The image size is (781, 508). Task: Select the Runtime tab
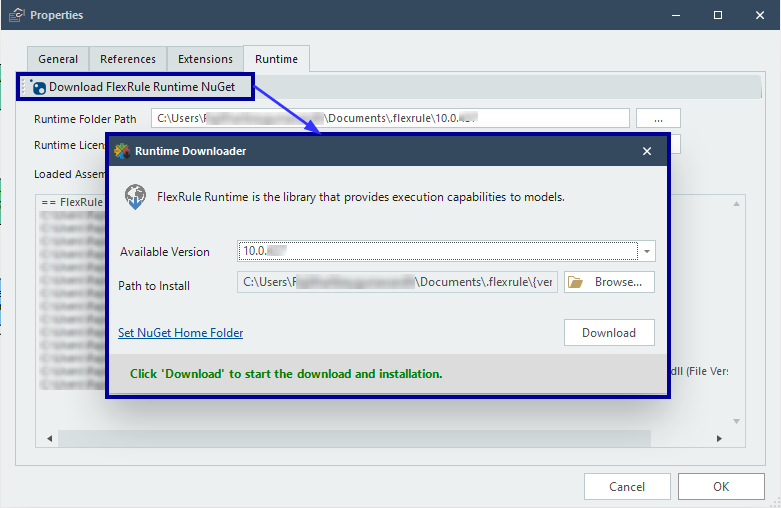point(276,59)
